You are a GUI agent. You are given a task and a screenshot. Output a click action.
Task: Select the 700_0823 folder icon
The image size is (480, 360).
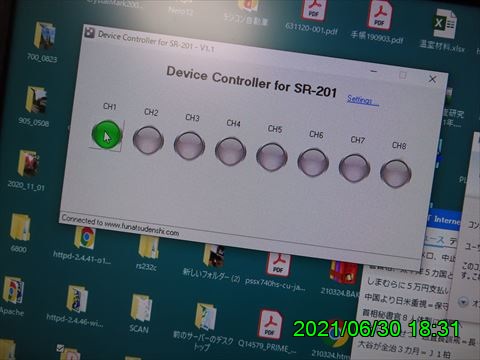pos(44,35)
